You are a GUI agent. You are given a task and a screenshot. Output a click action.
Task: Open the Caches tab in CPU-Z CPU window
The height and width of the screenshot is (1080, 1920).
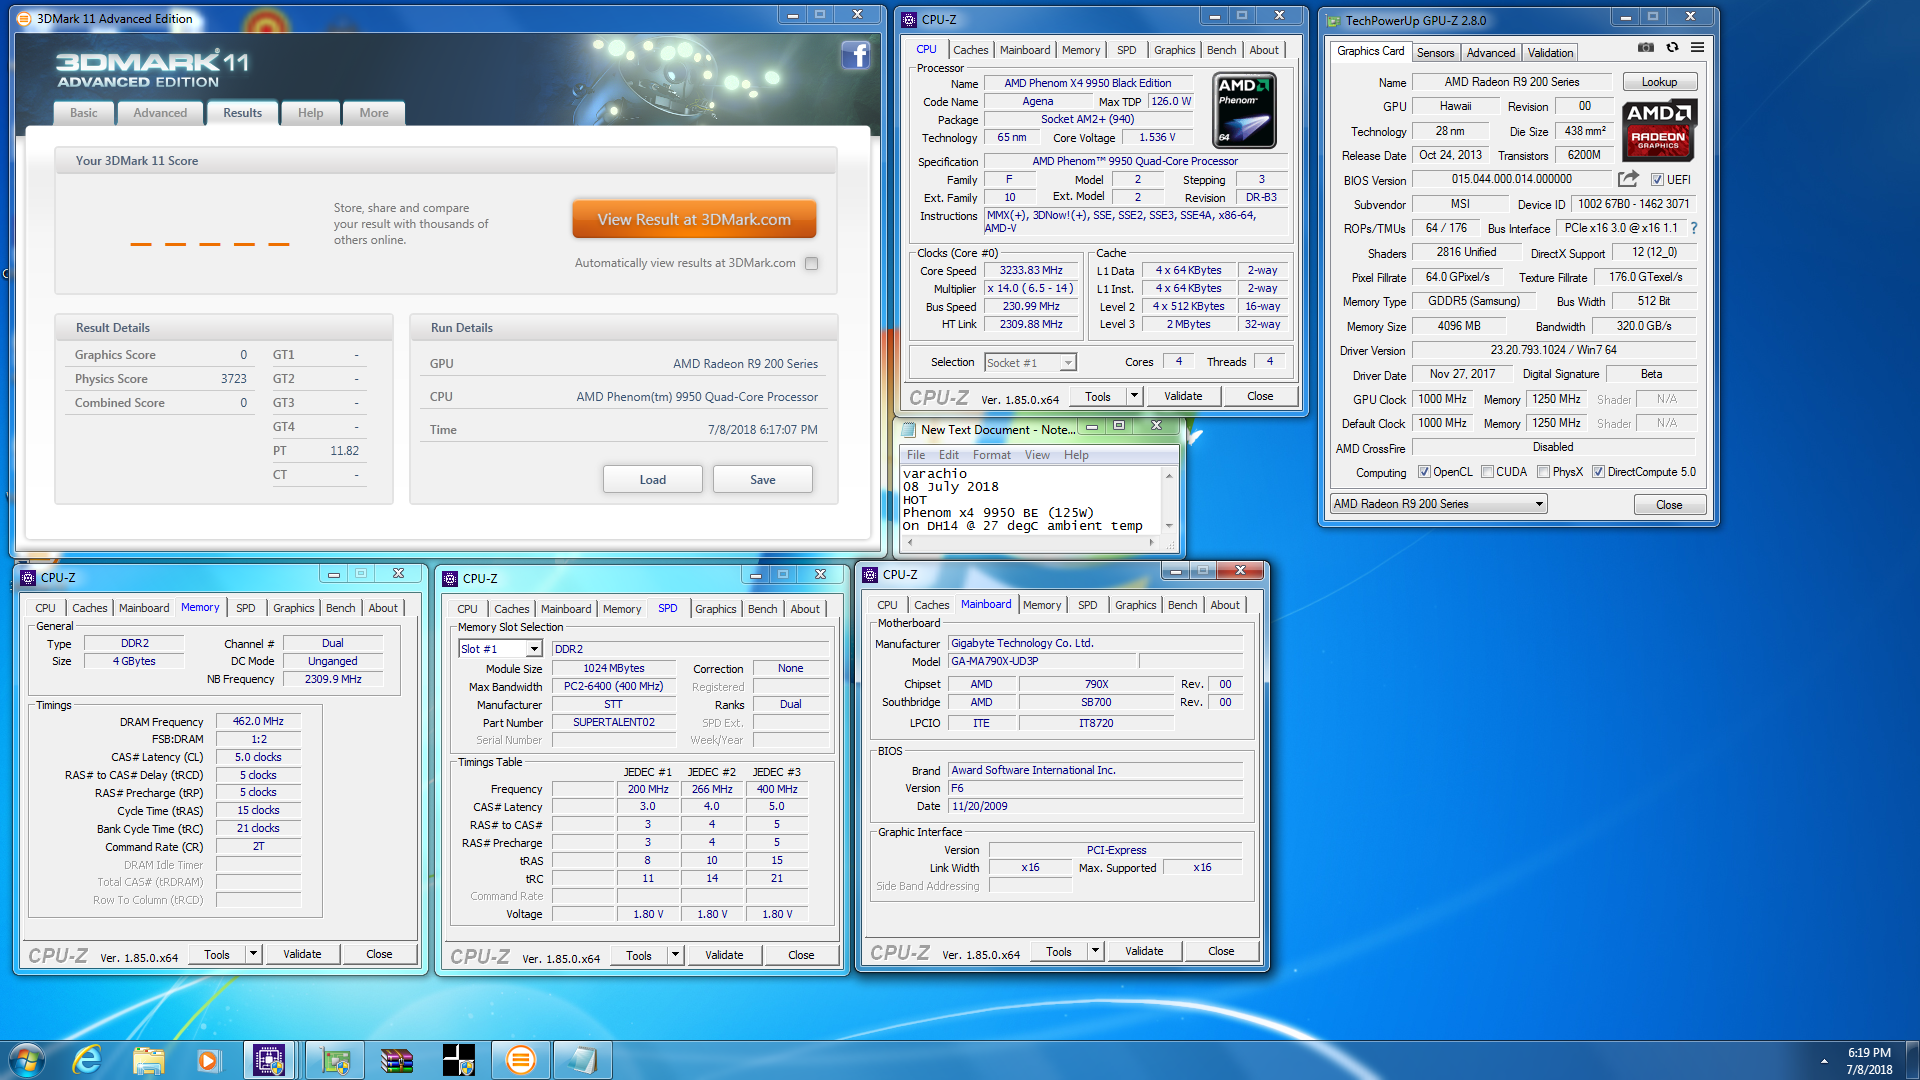970,50
